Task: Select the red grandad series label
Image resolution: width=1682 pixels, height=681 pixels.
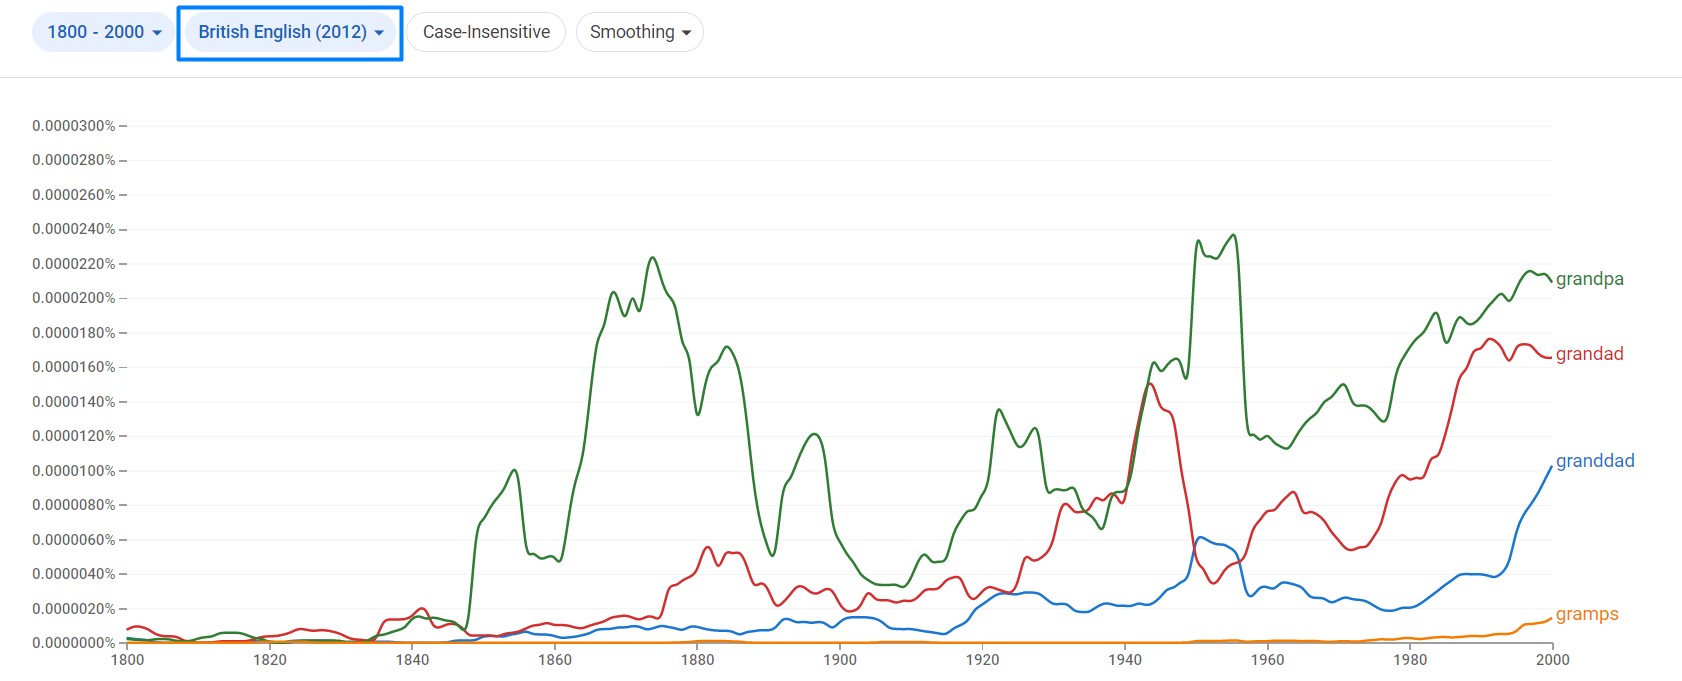Action: pyautogui.click(x=1589, y=354)
